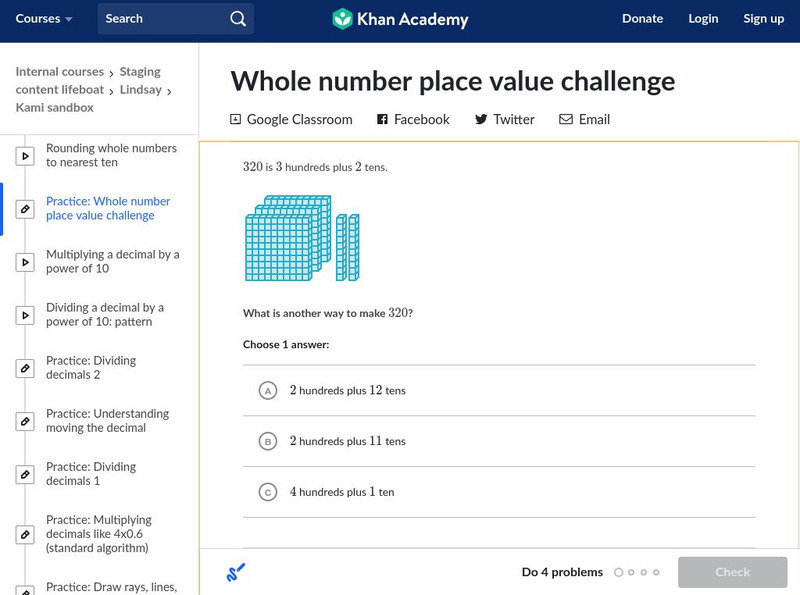Open Practice: Multiplying decimals like 4x0.6

tap(98, 534)
